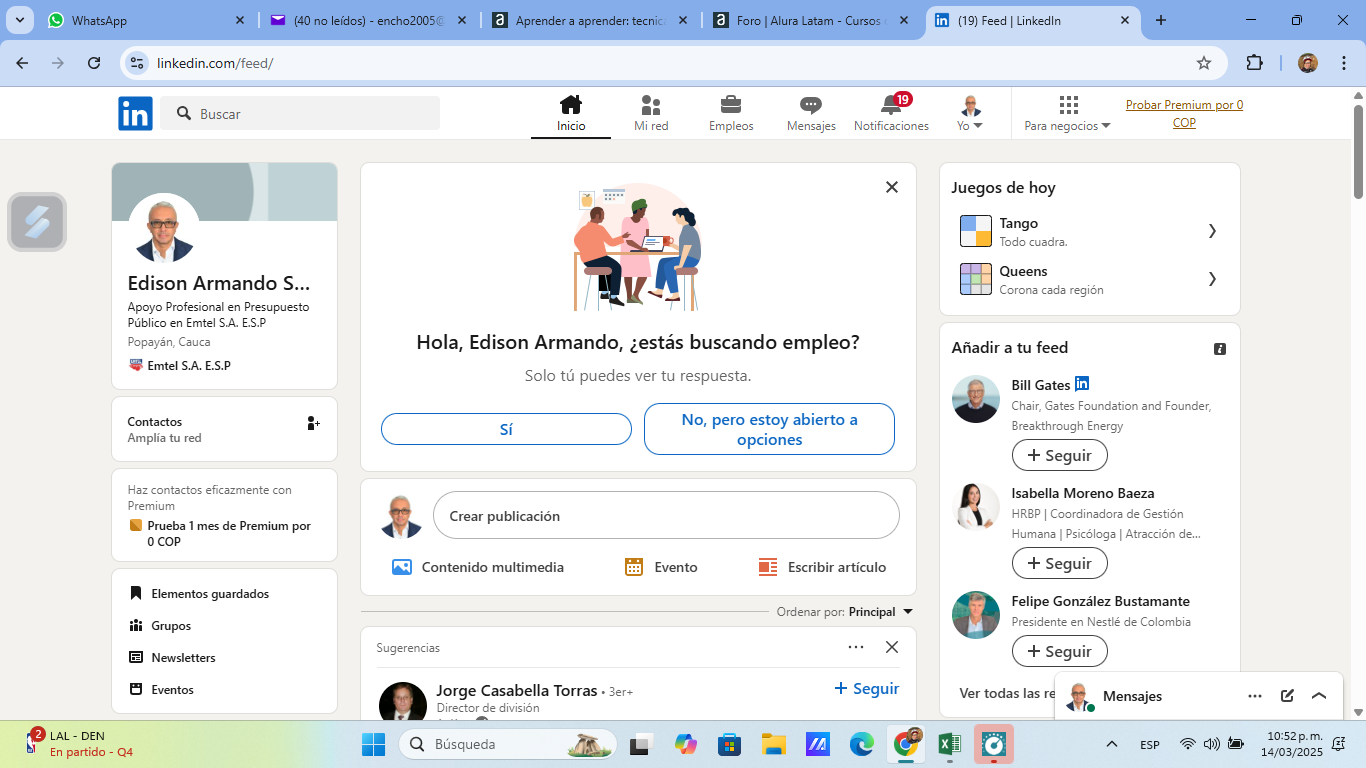This screenshot has height=768, width=1366.
Task: Click the sidebar profile avatar
Action: tap(164, 228)
